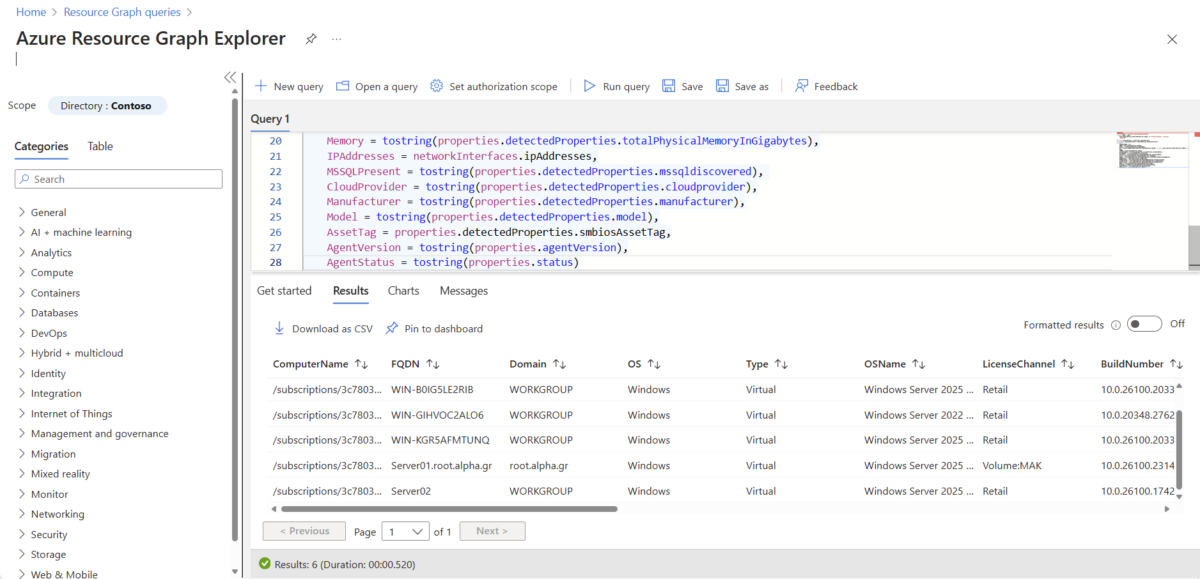
Task: Go to Home breadcrumb link
Action: pos(31,12)
